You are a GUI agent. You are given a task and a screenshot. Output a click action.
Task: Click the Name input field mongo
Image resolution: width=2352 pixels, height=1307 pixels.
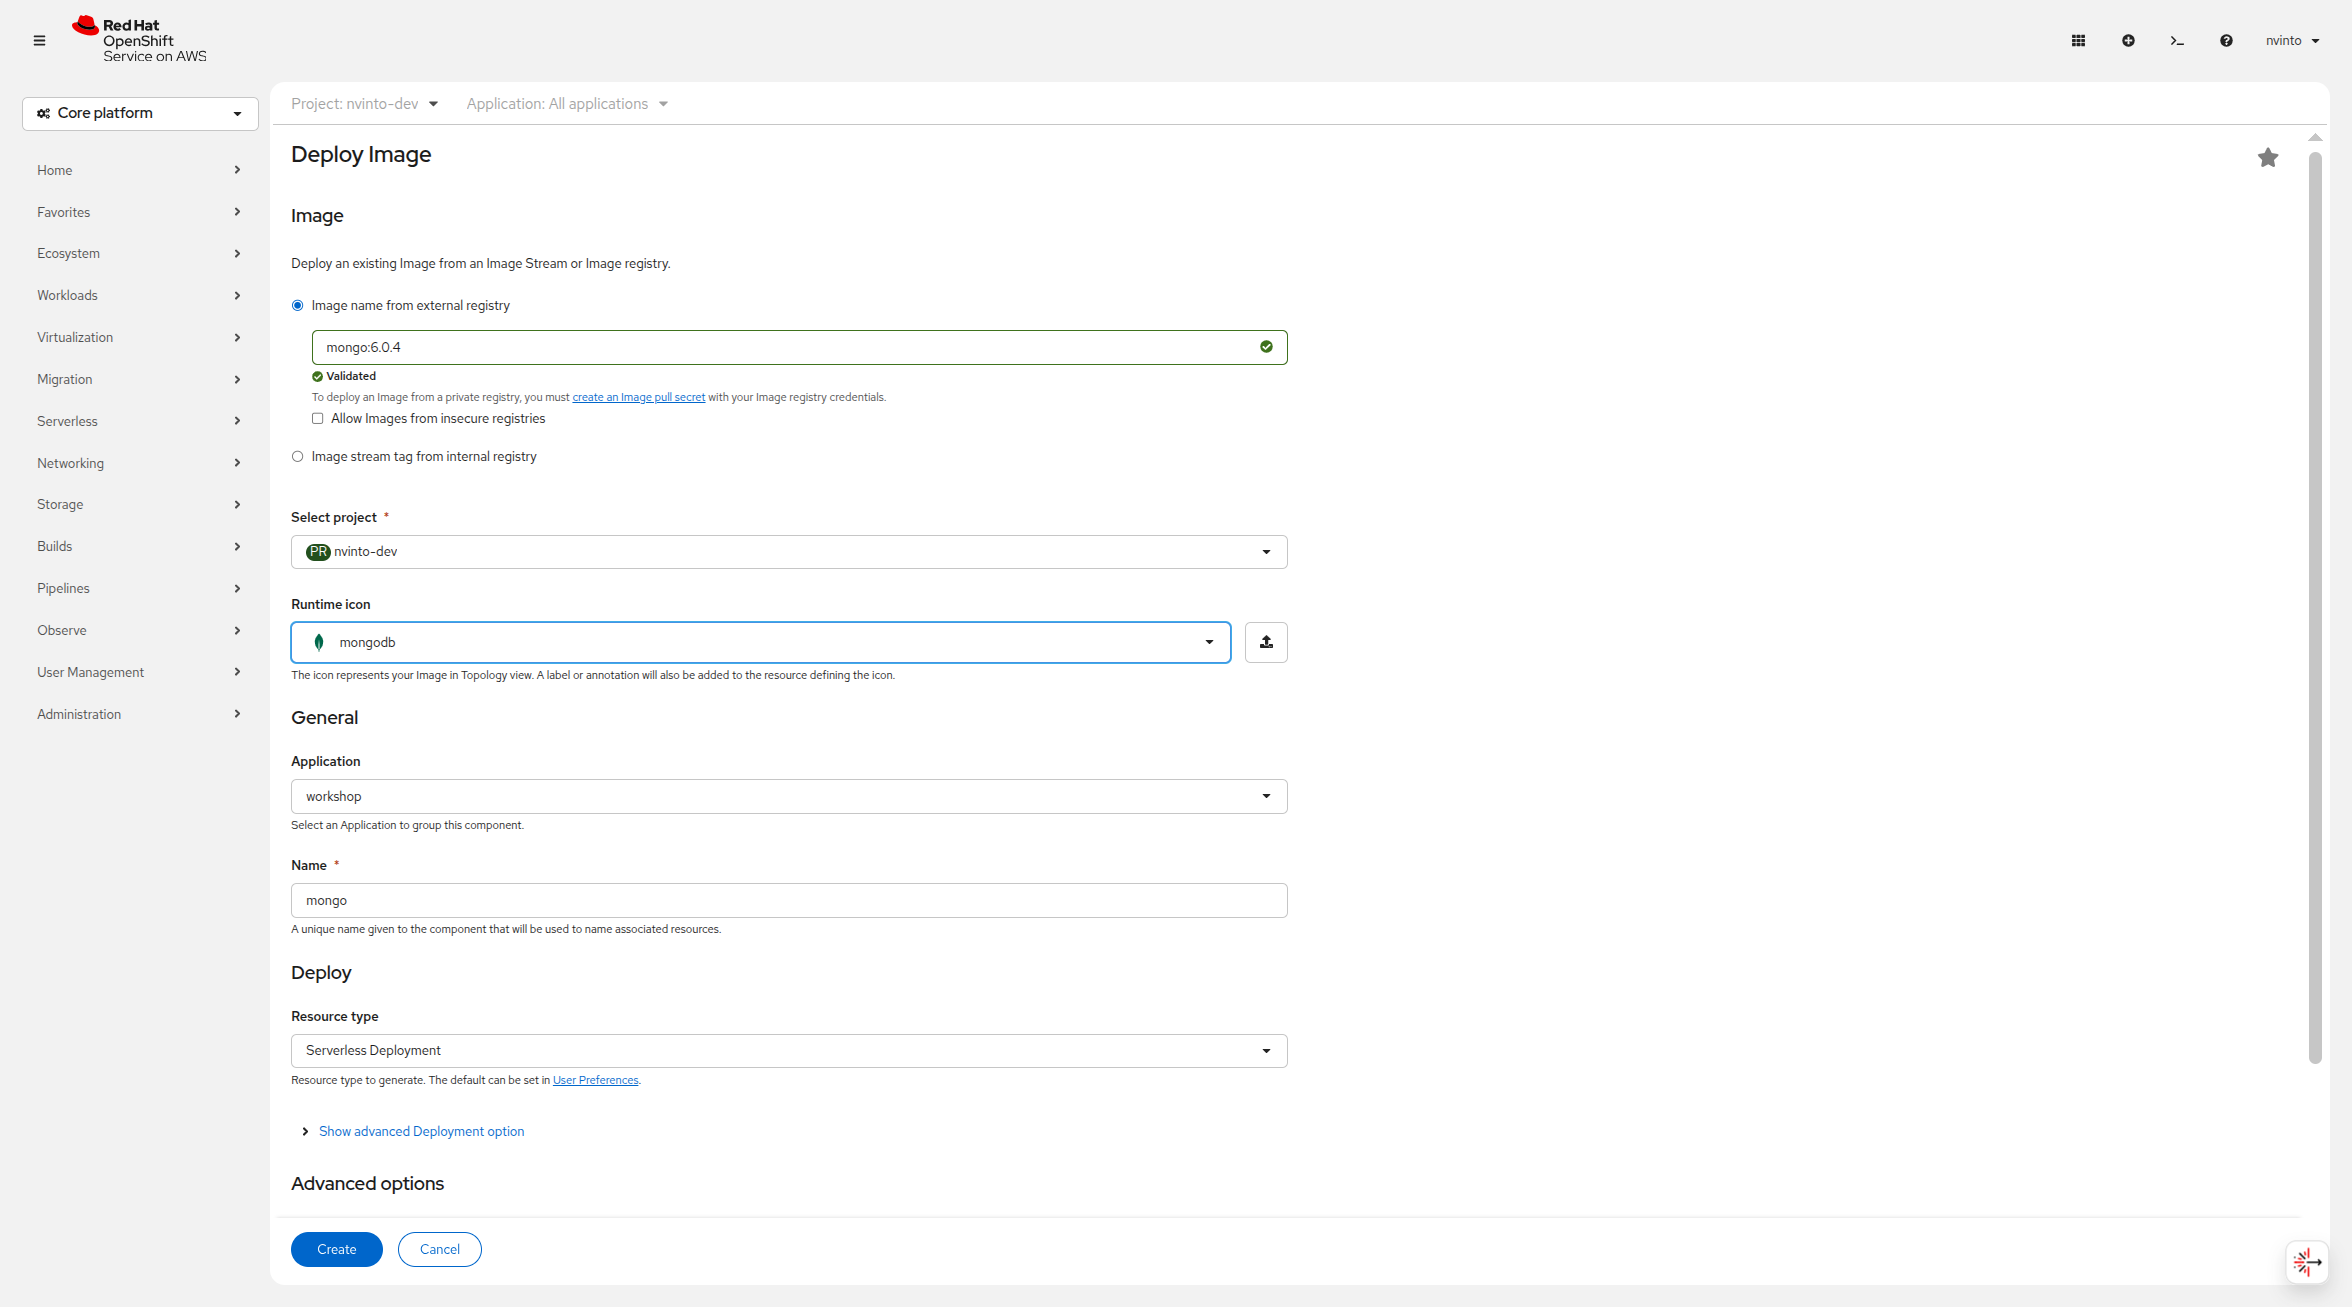click(x=789, y=901)
